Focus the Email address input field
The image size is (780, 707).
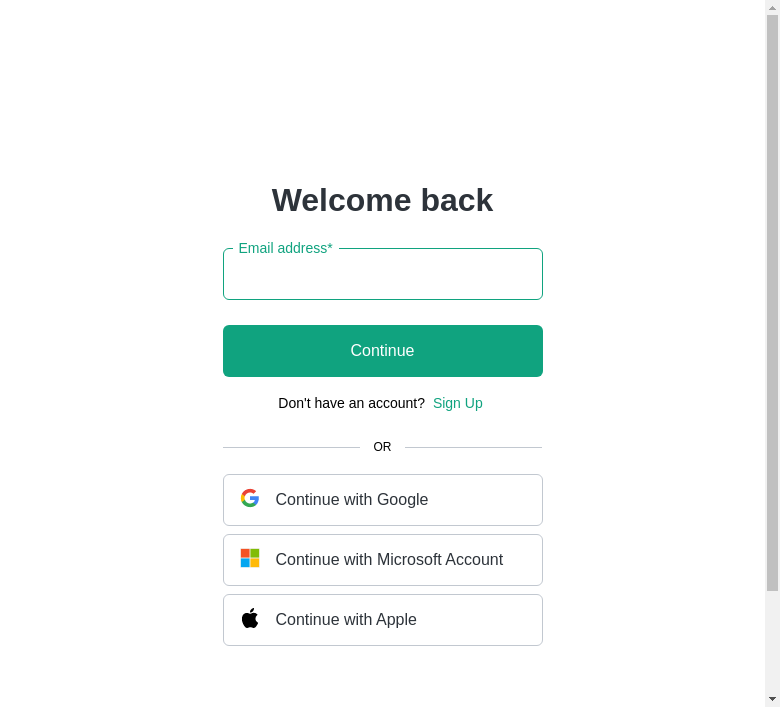point(383,274)
